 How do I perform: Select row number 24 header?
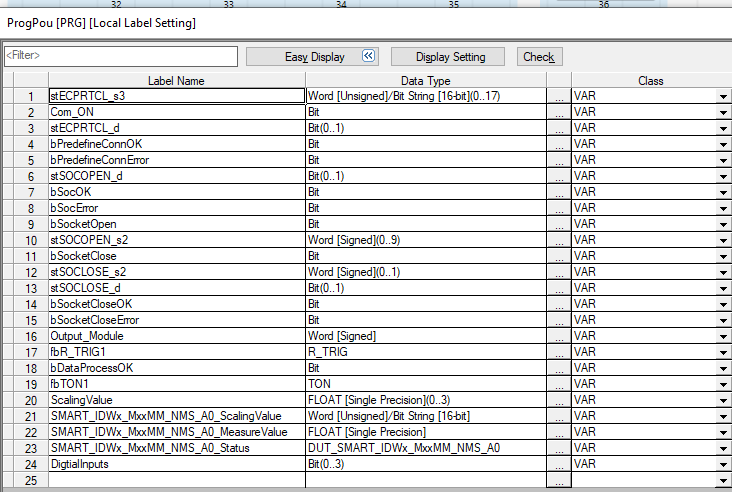31,464
